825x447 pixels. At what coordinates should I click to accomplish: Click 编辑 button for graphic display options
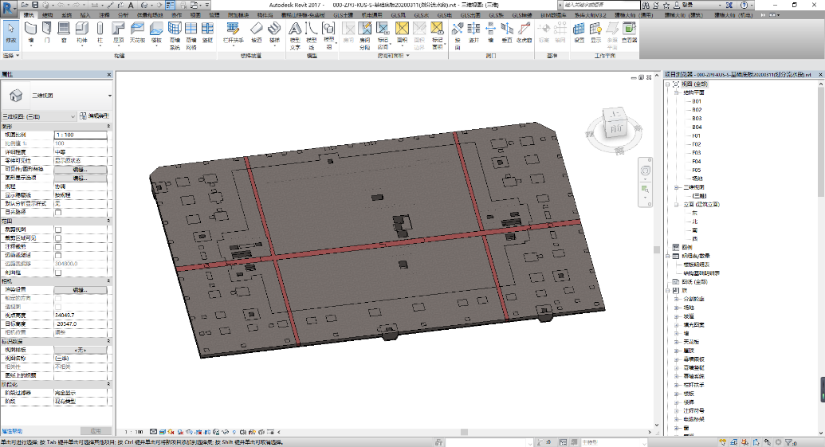point(80,178)
